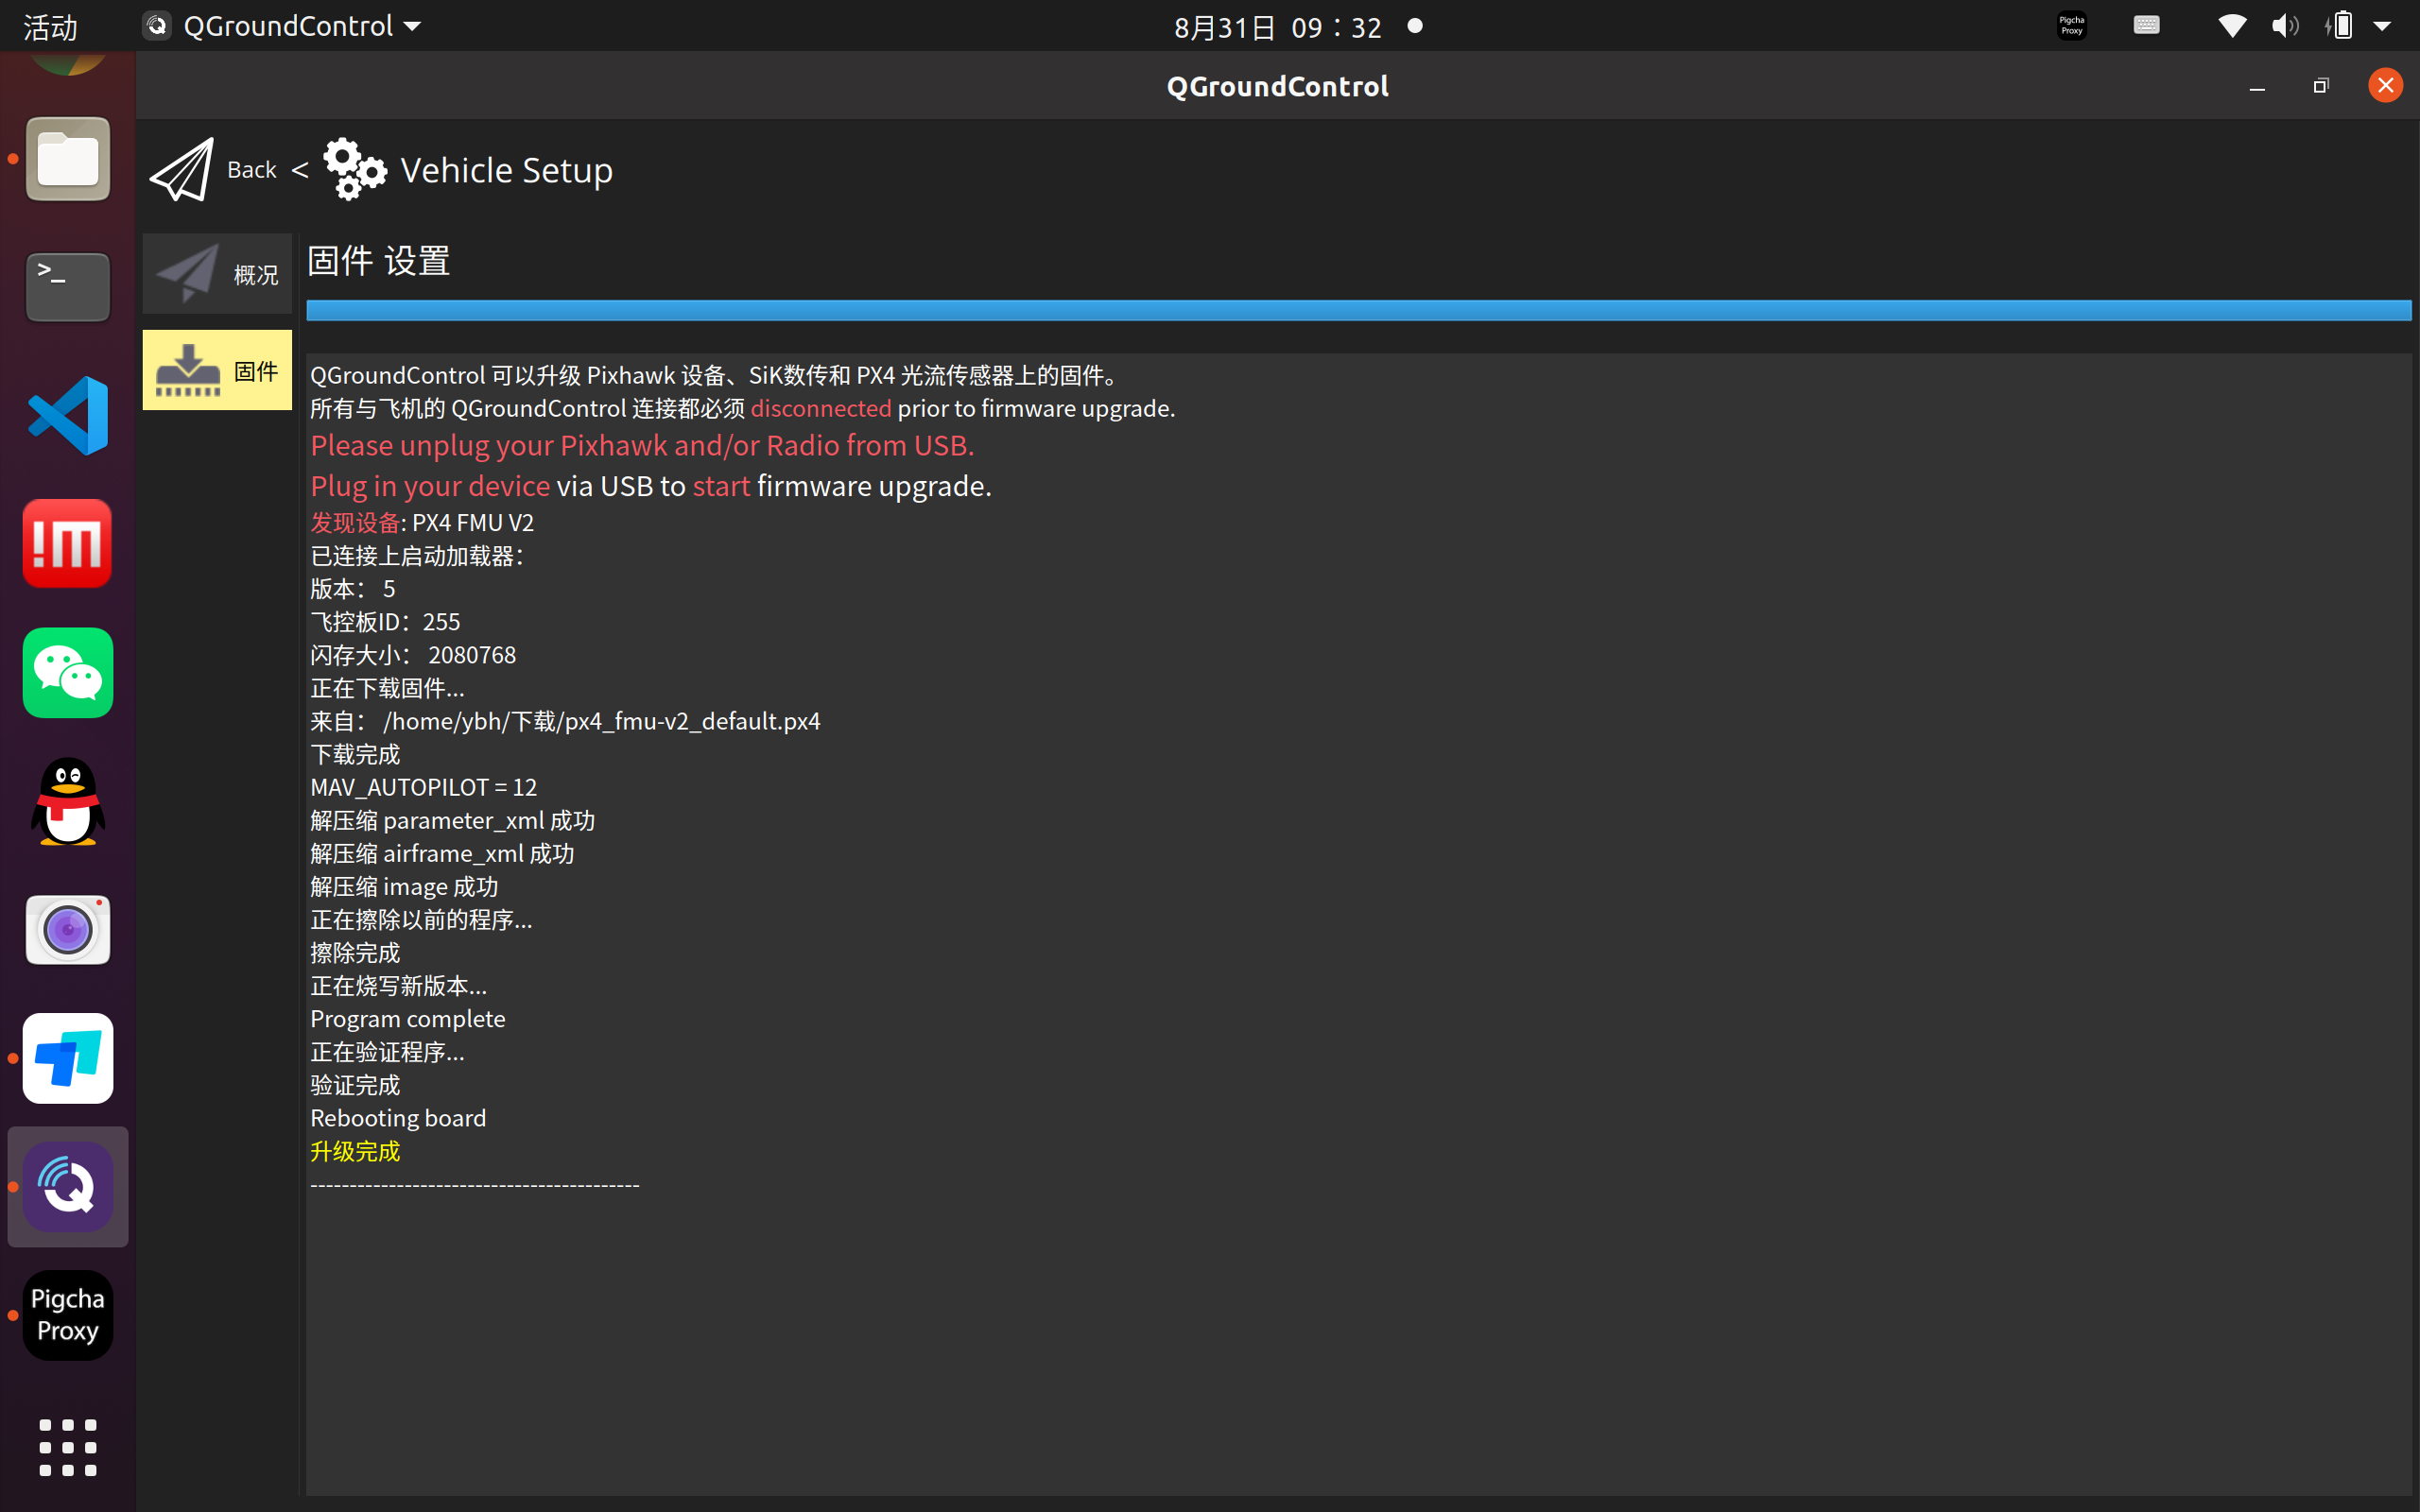Screen dimensions: 2420x1512
Task: Click the Vehicle Setup gears icon
Action: (x=354, y=170)
